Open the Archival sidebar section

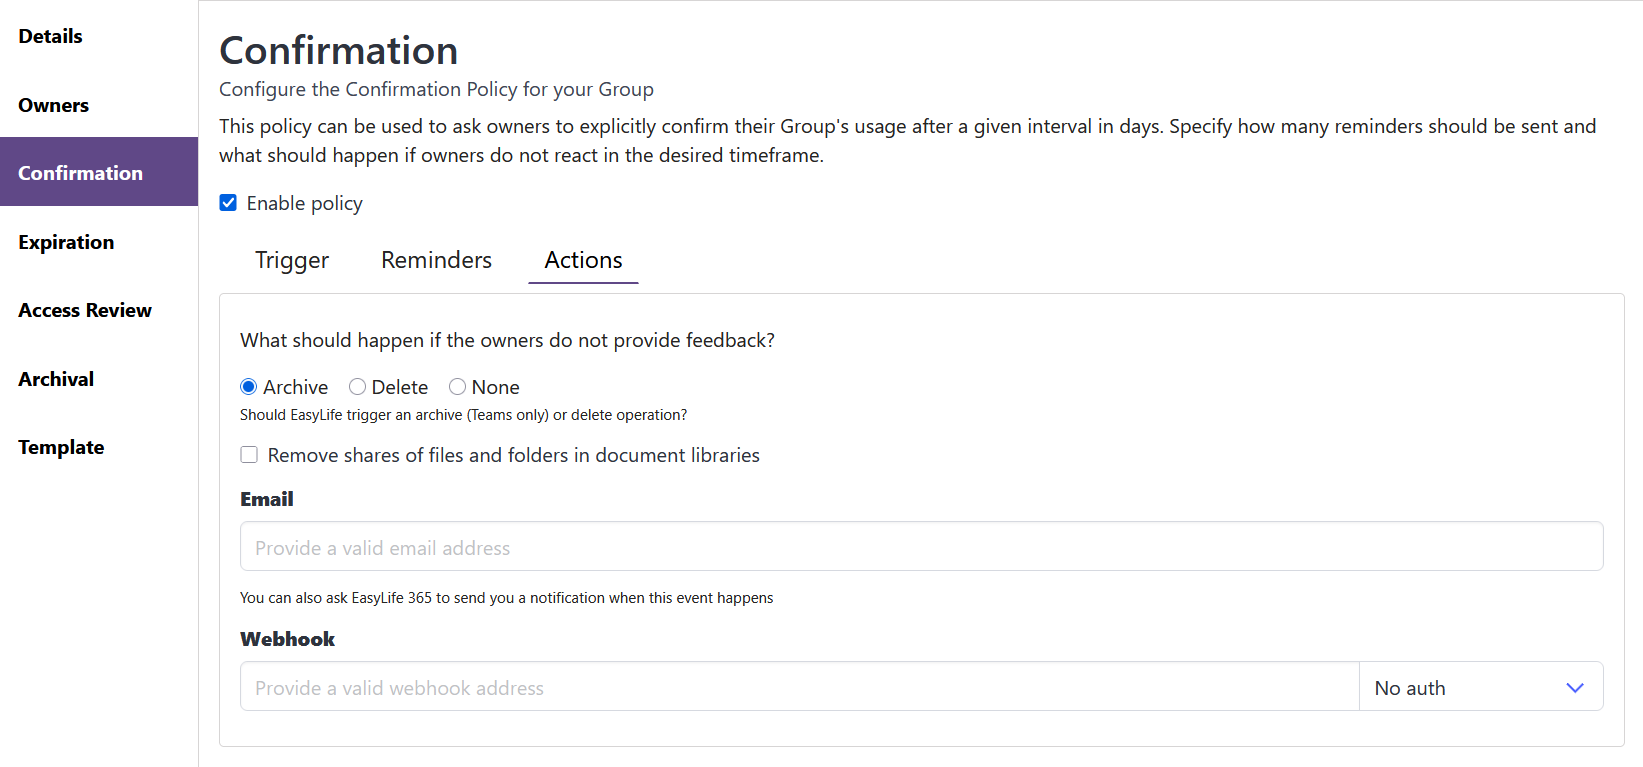pos(56,379)
